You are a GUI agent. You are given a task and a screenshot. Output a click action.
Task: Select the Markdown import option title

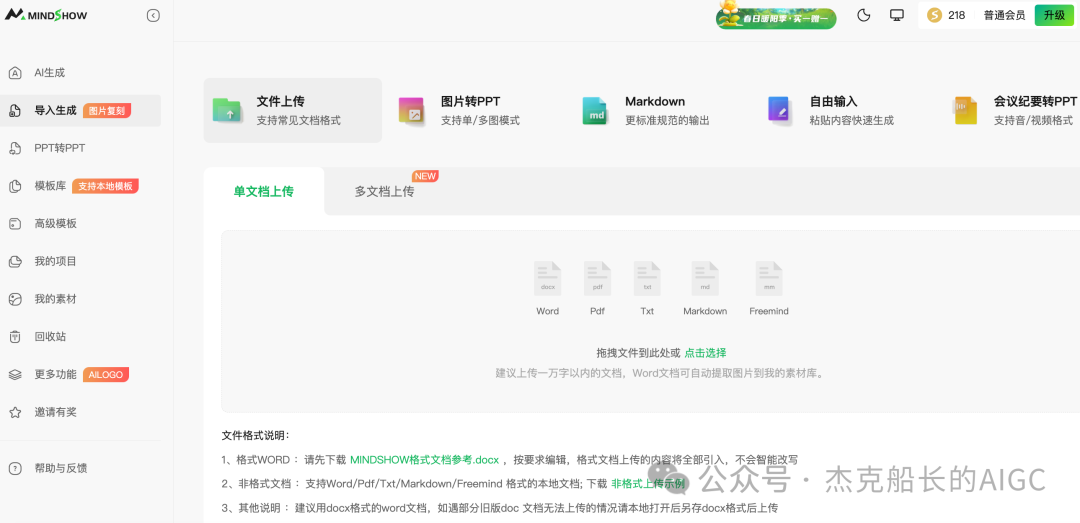(x=655, y=102)
